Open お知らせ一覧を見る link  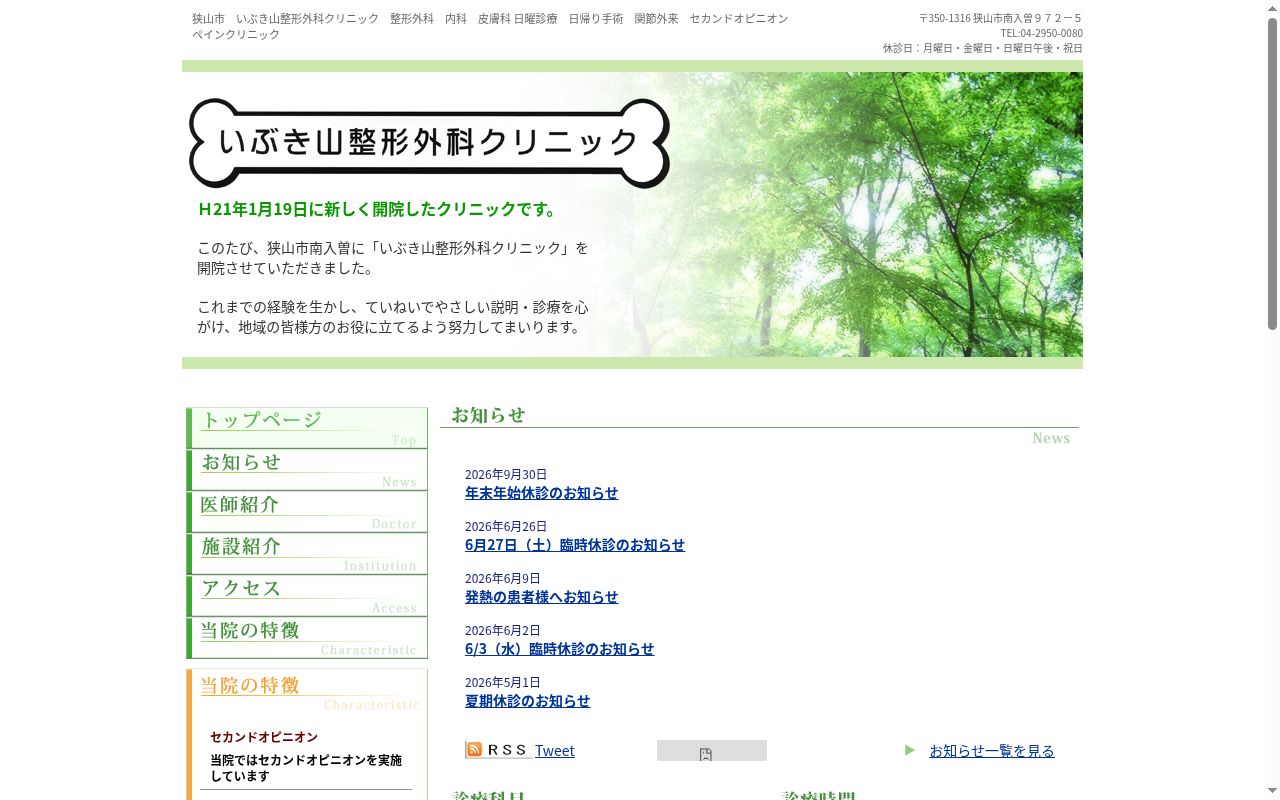[992, 751]
